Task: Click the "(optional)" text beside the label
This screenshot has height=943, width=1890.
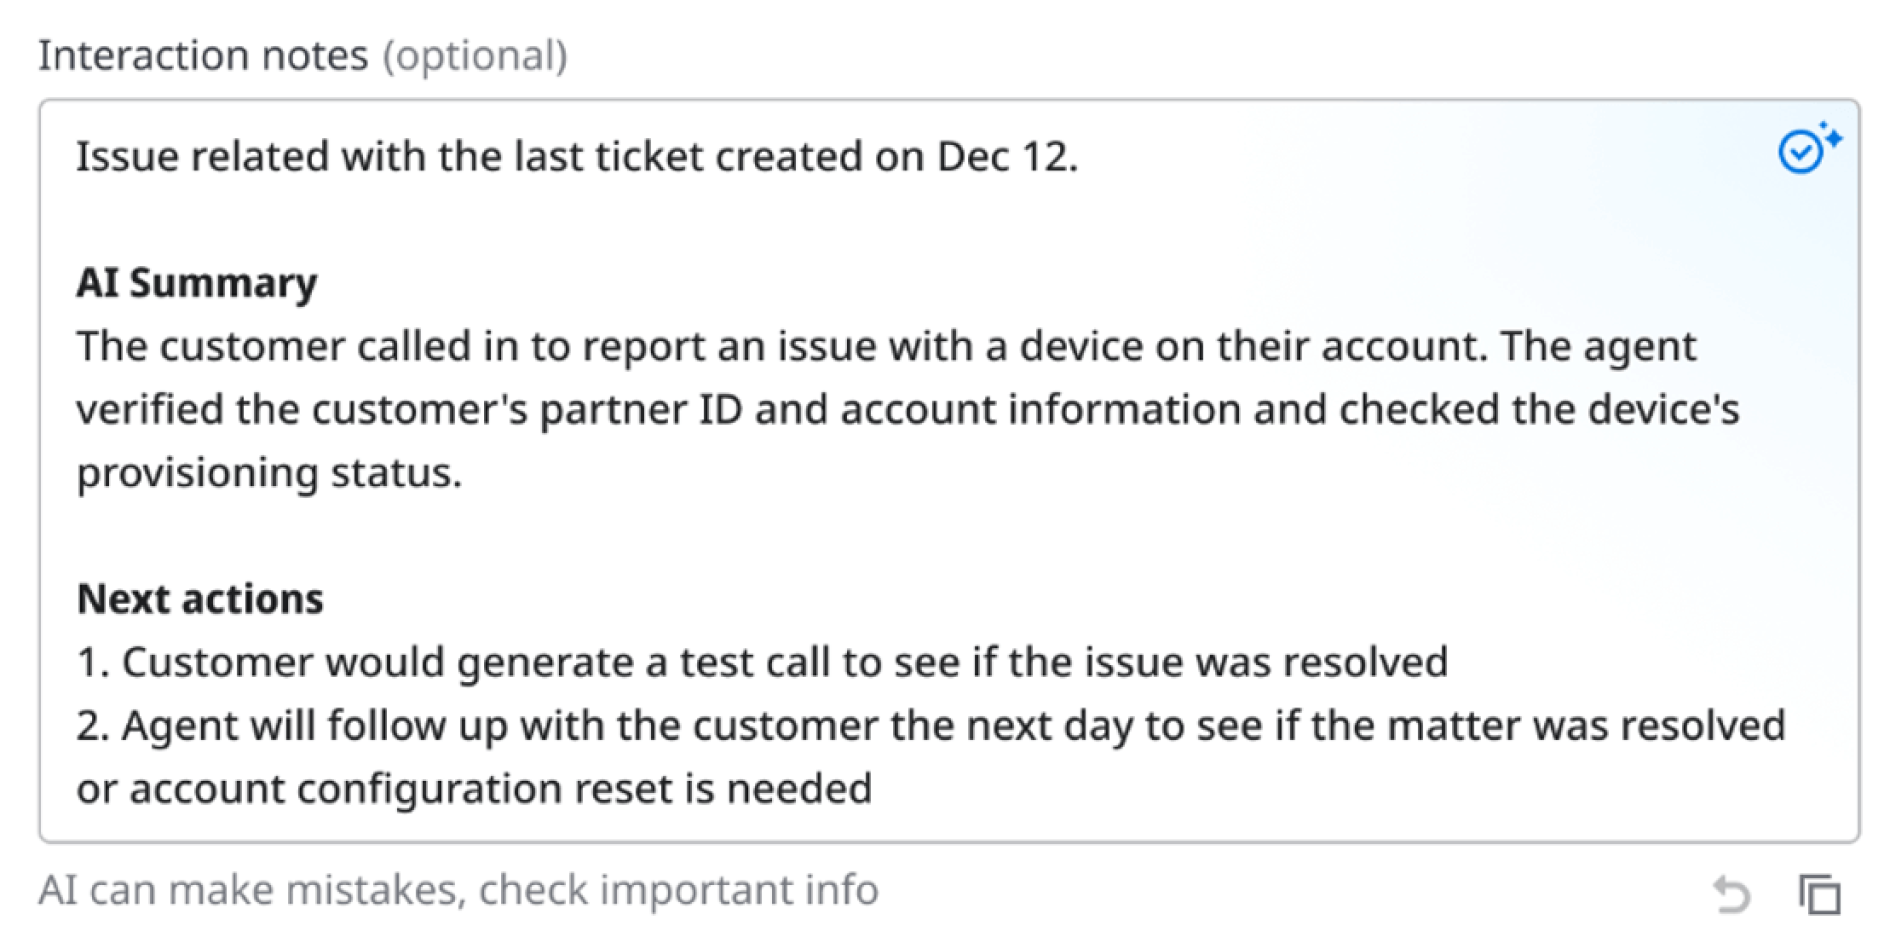Action: 475,56
